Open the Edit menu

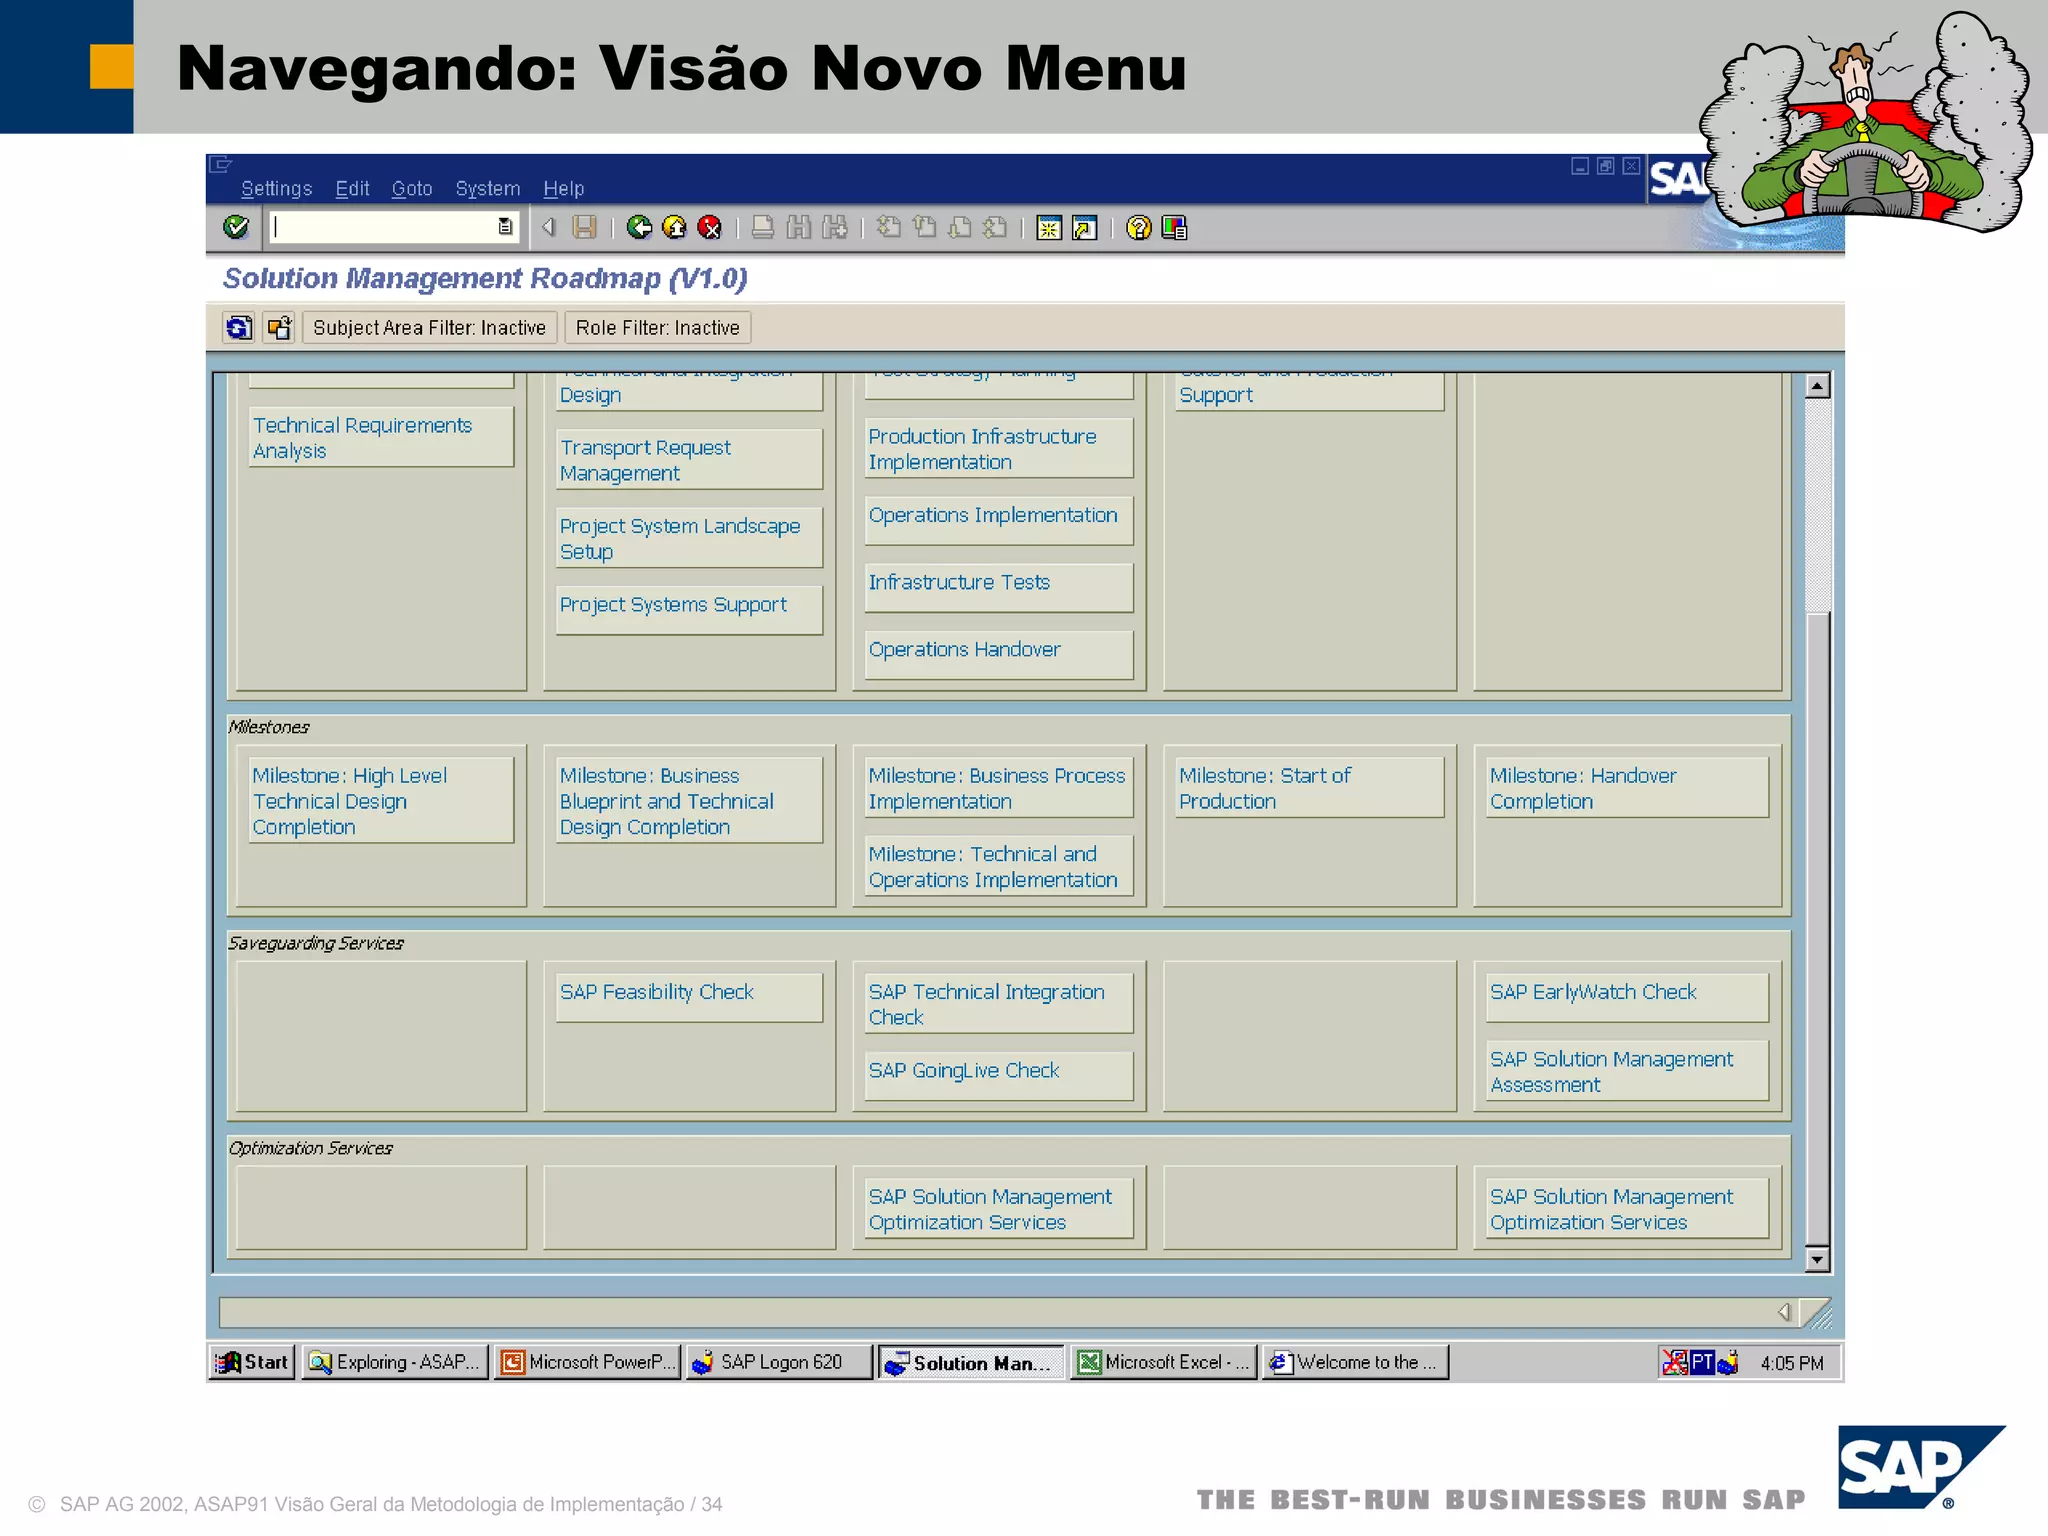352,189
